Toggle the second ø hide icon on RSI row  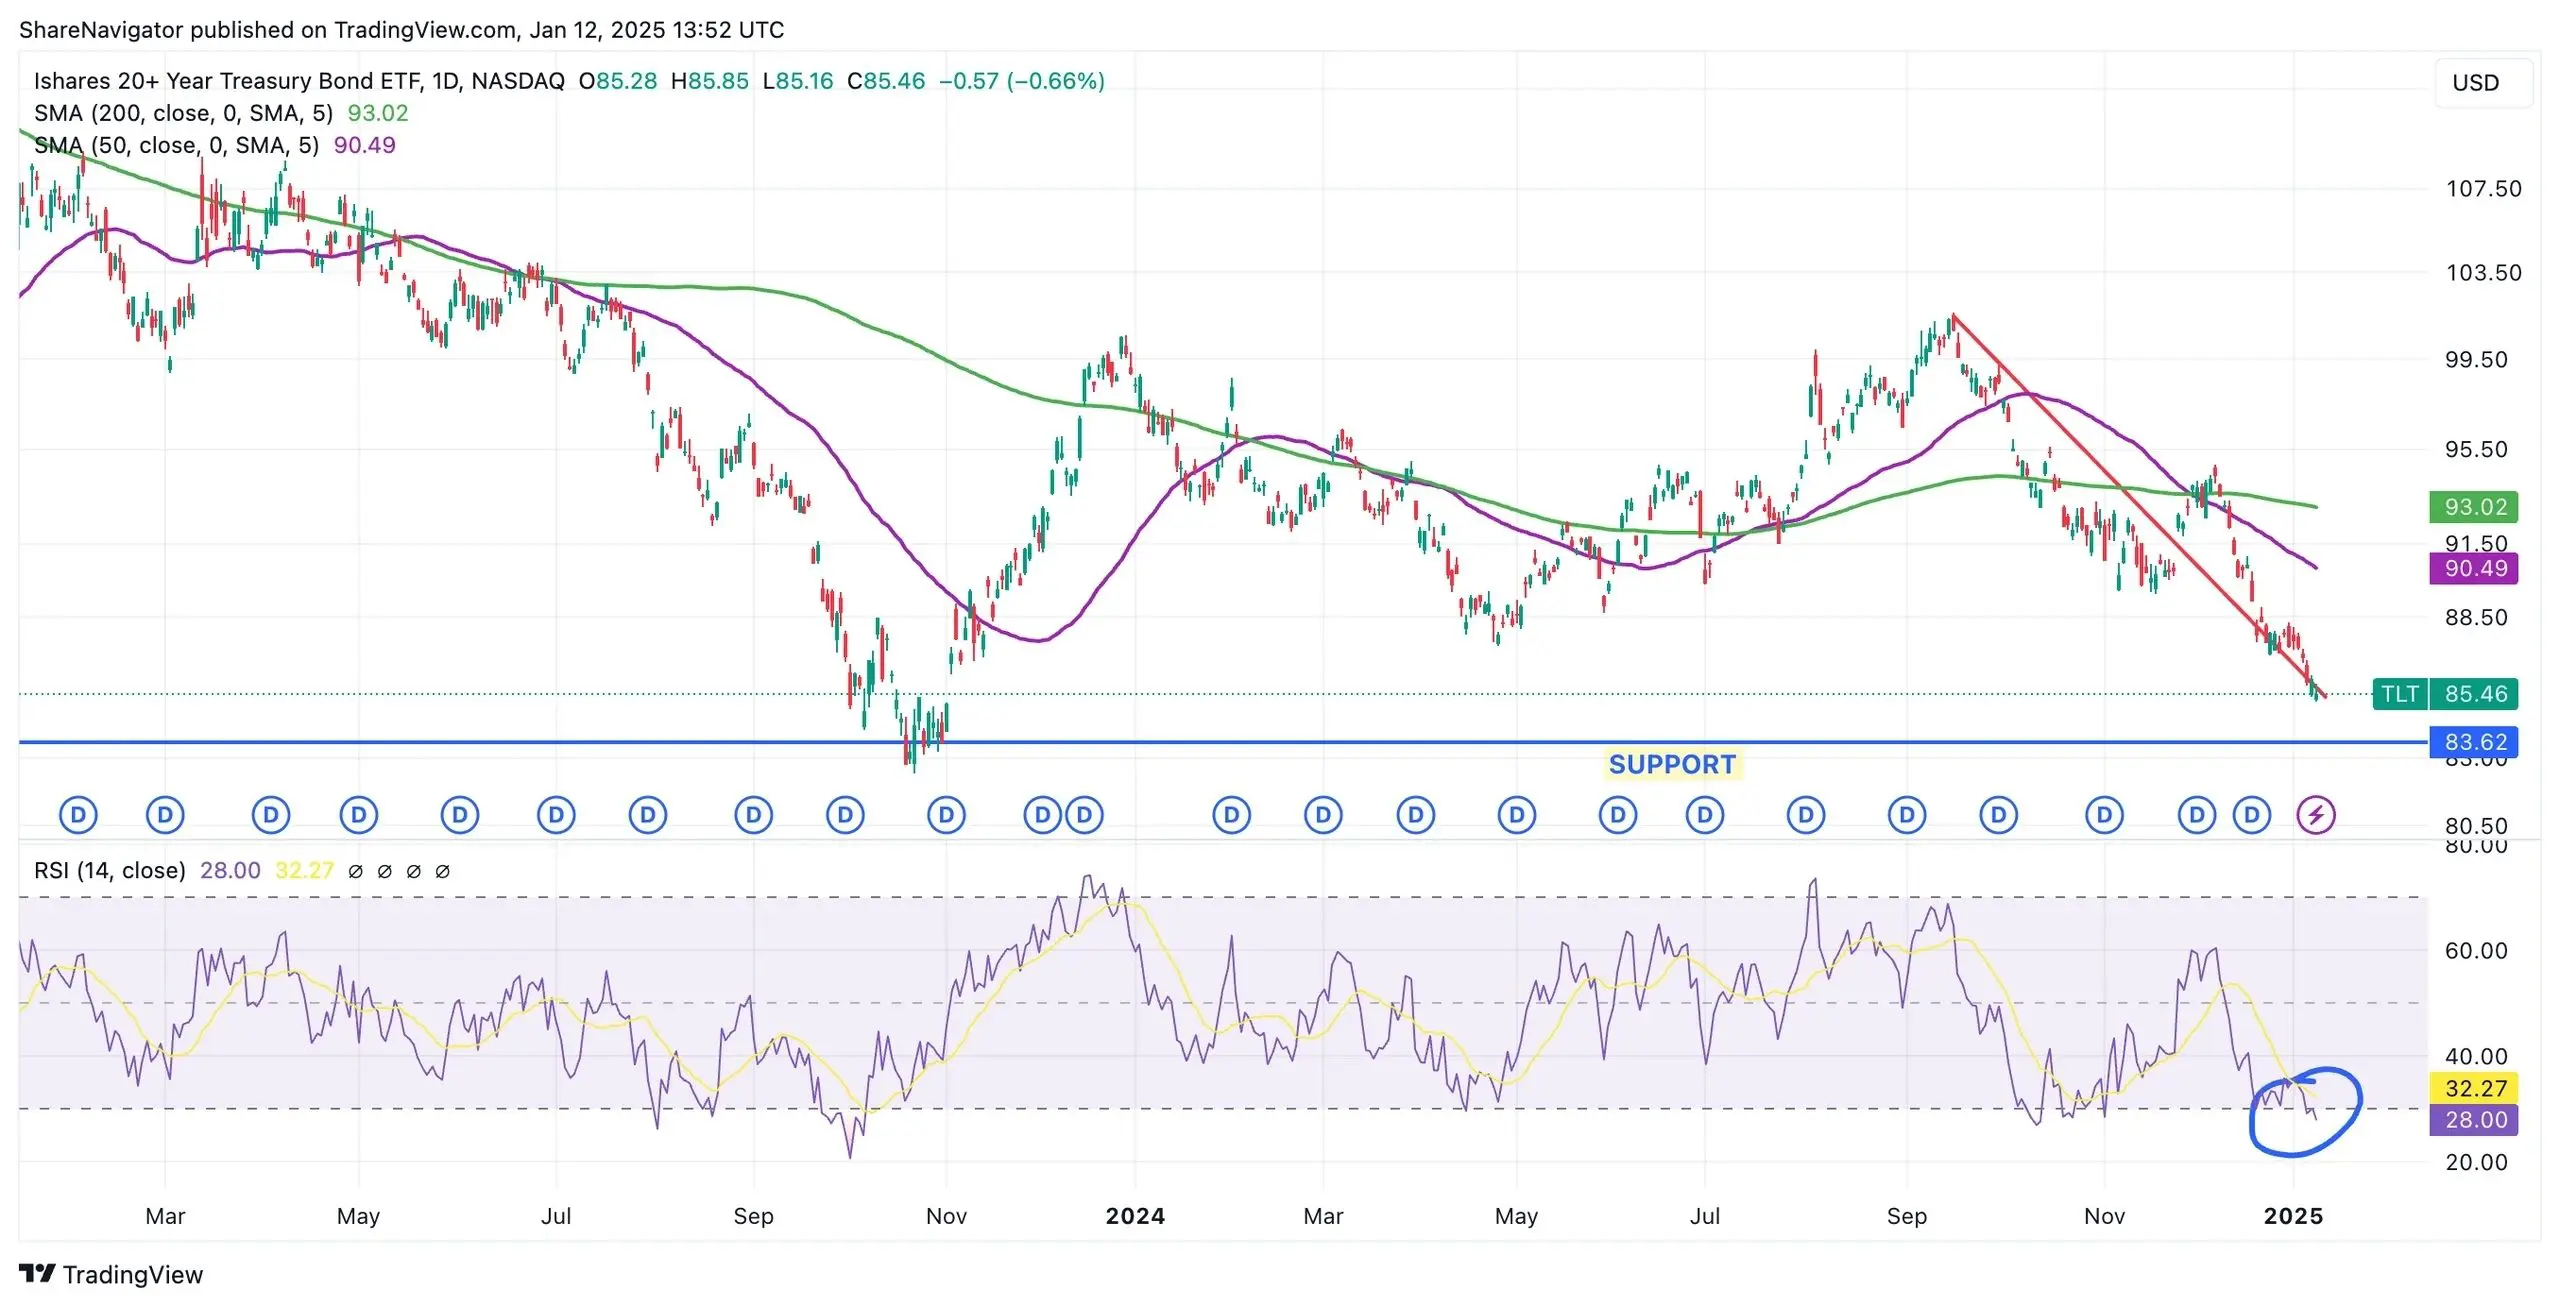click(x=385, y=870)
